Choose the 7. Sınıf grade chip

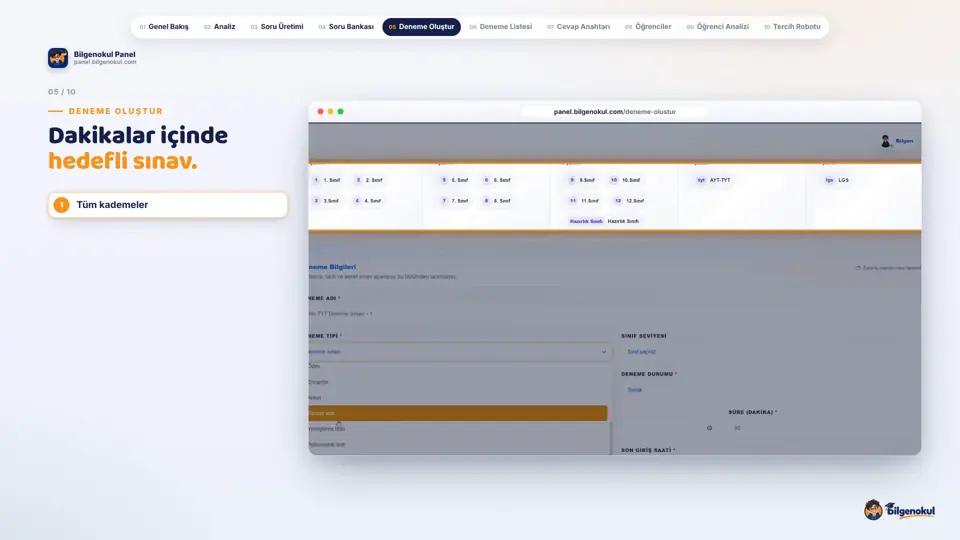click(x=454, y=201)
